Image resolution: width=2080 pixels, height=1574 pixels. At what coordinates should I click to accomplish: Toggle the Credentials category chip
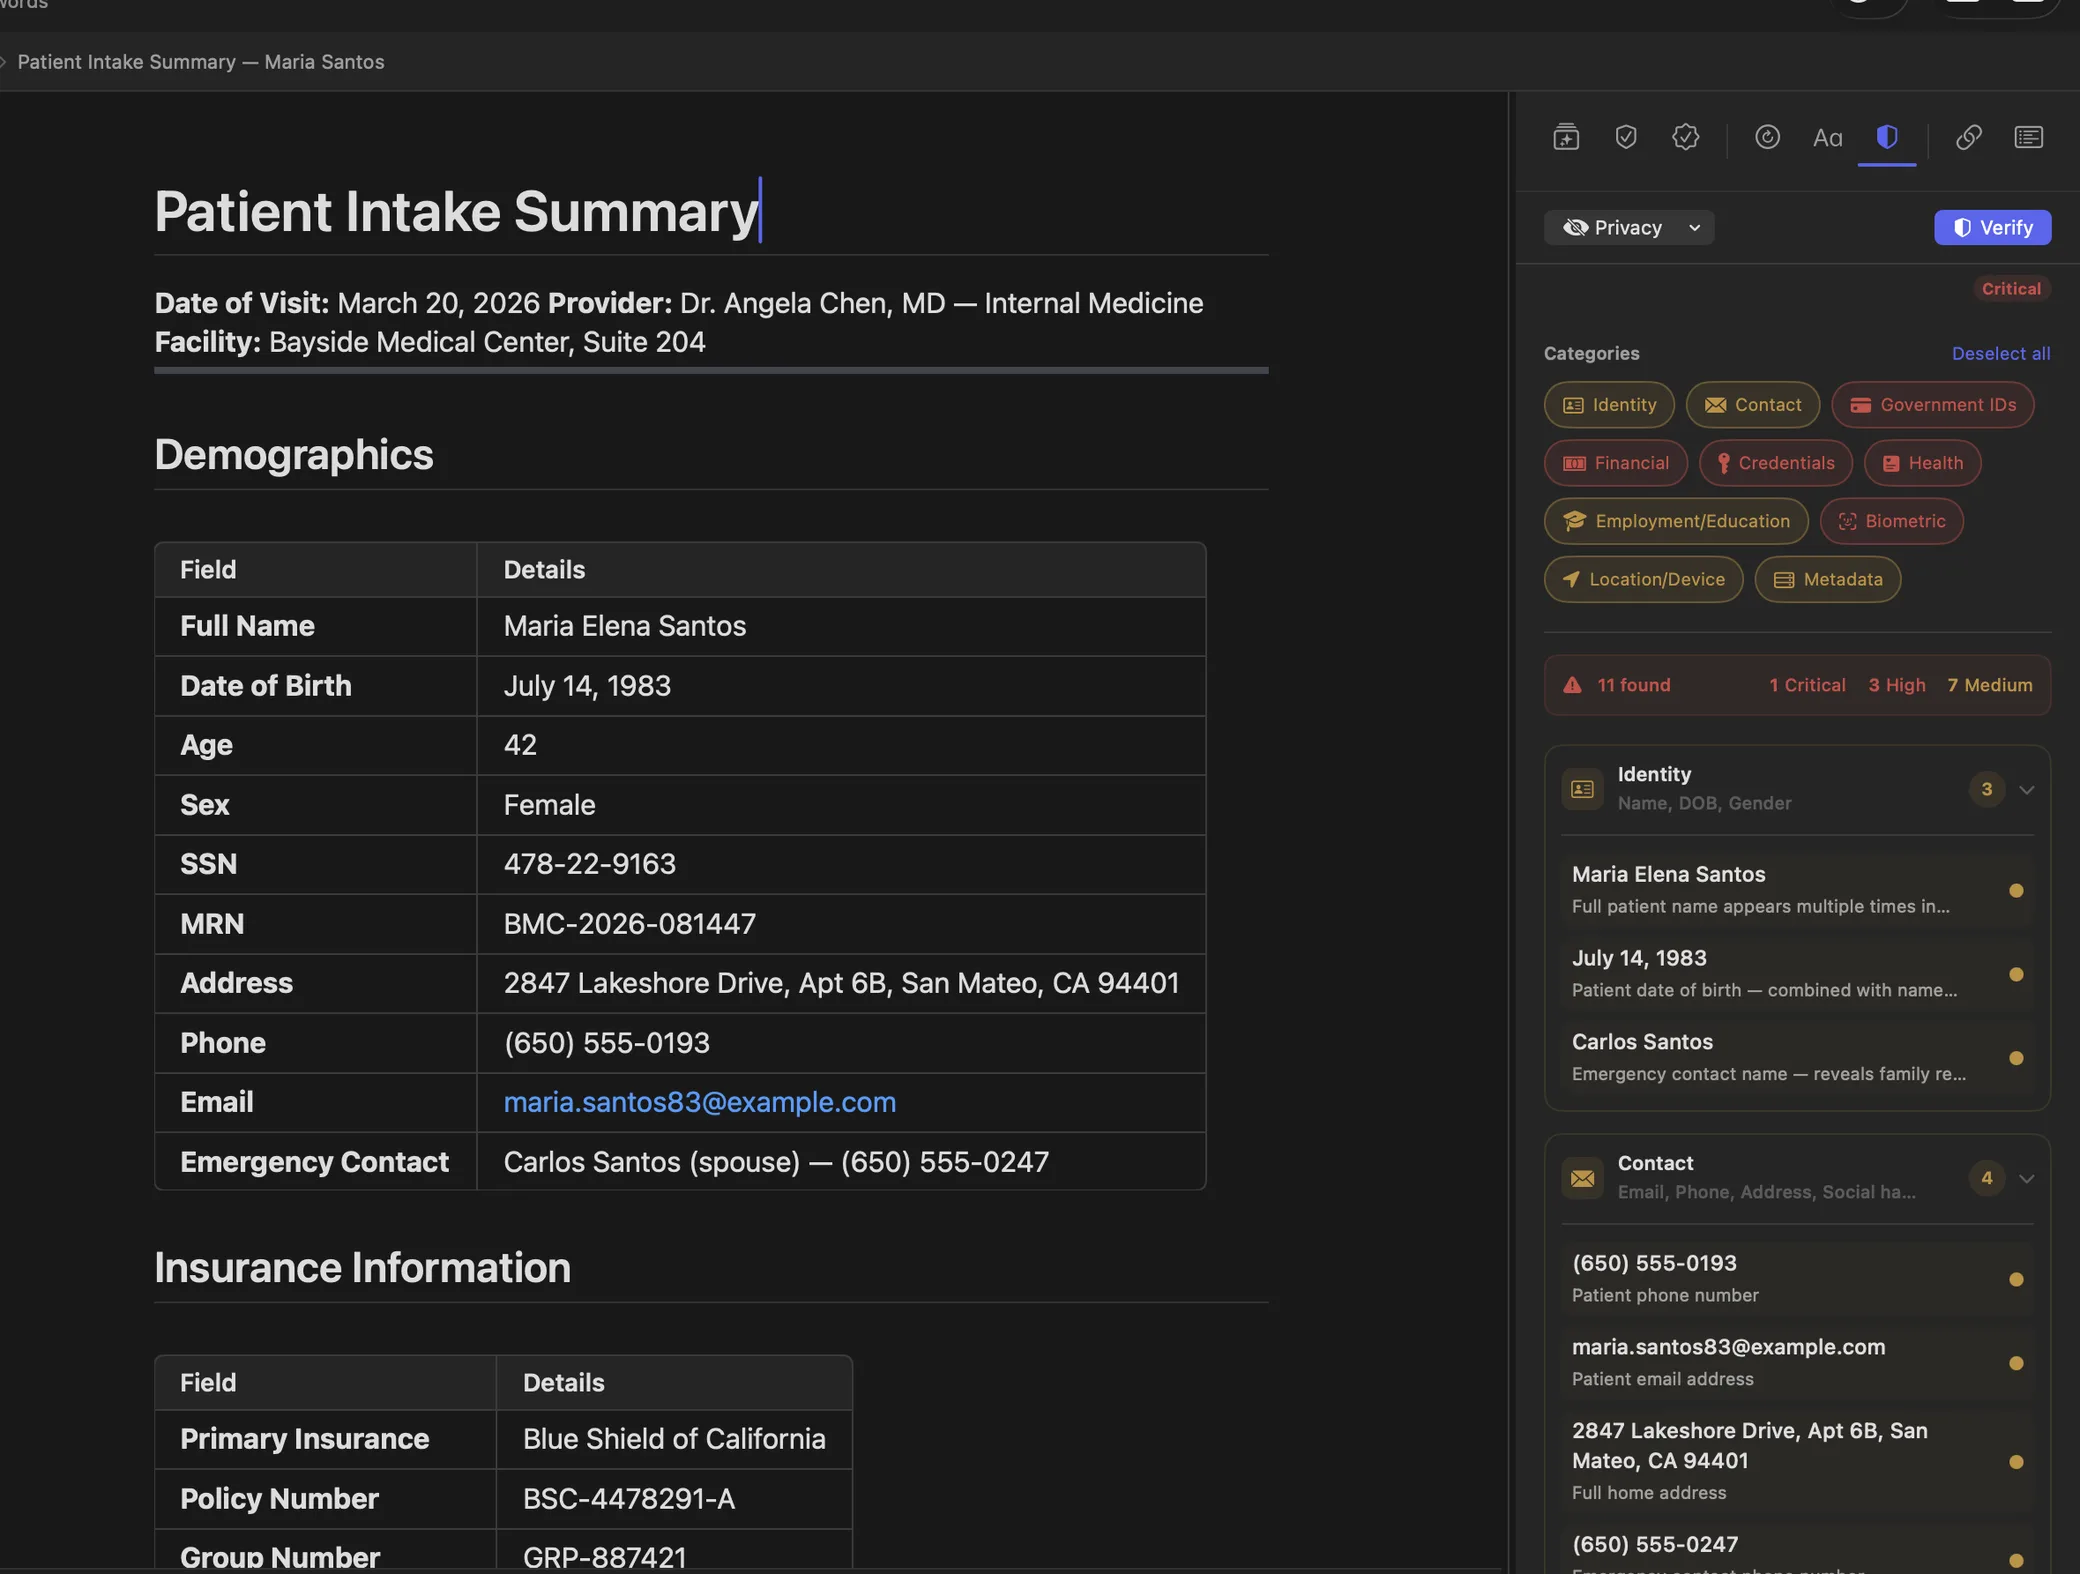click(x=1775, y=463)
